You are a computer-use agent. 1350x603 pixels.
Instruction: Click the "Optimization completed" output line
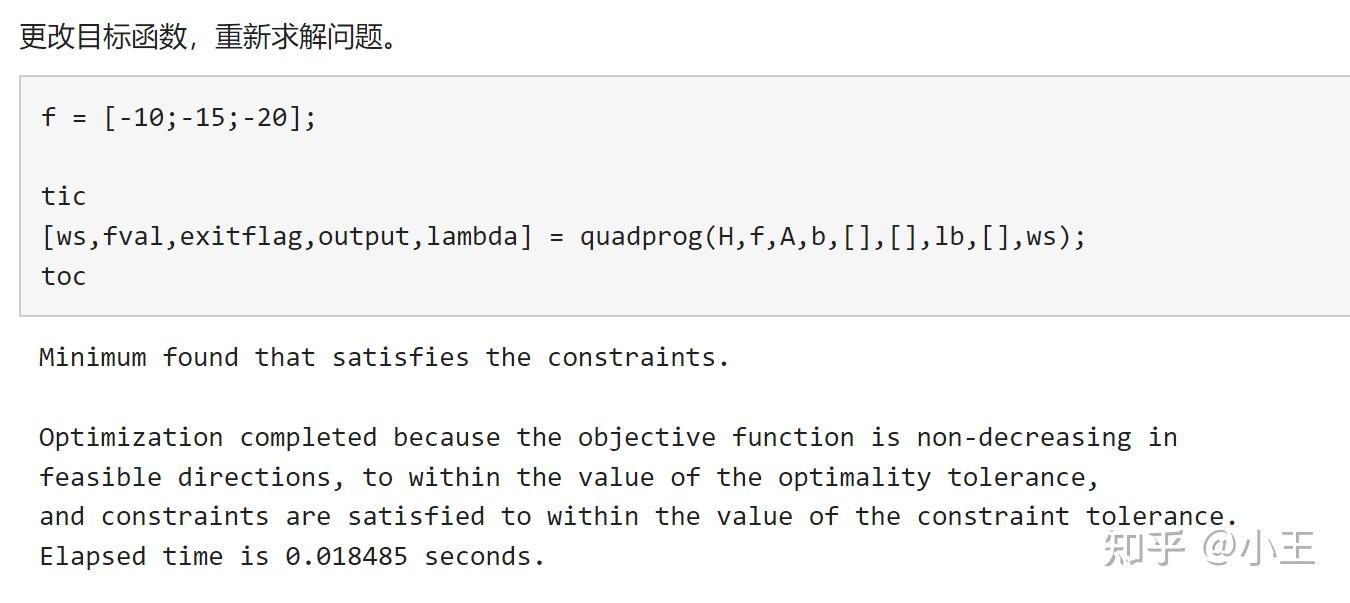(608, 437)
